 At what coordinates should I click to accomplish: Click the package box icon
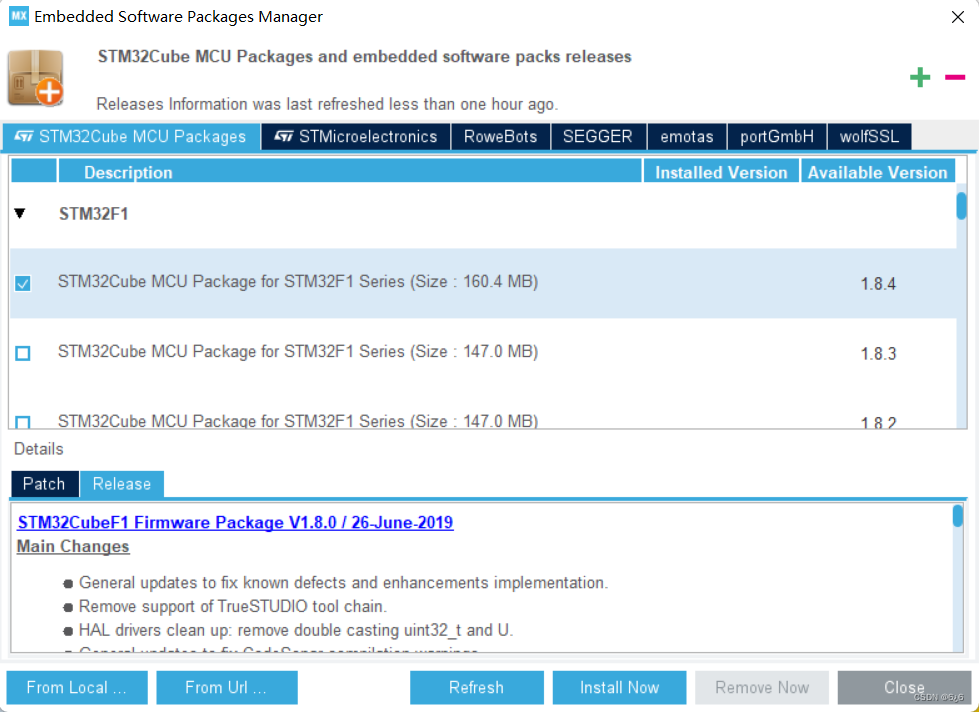coord(36,78)
